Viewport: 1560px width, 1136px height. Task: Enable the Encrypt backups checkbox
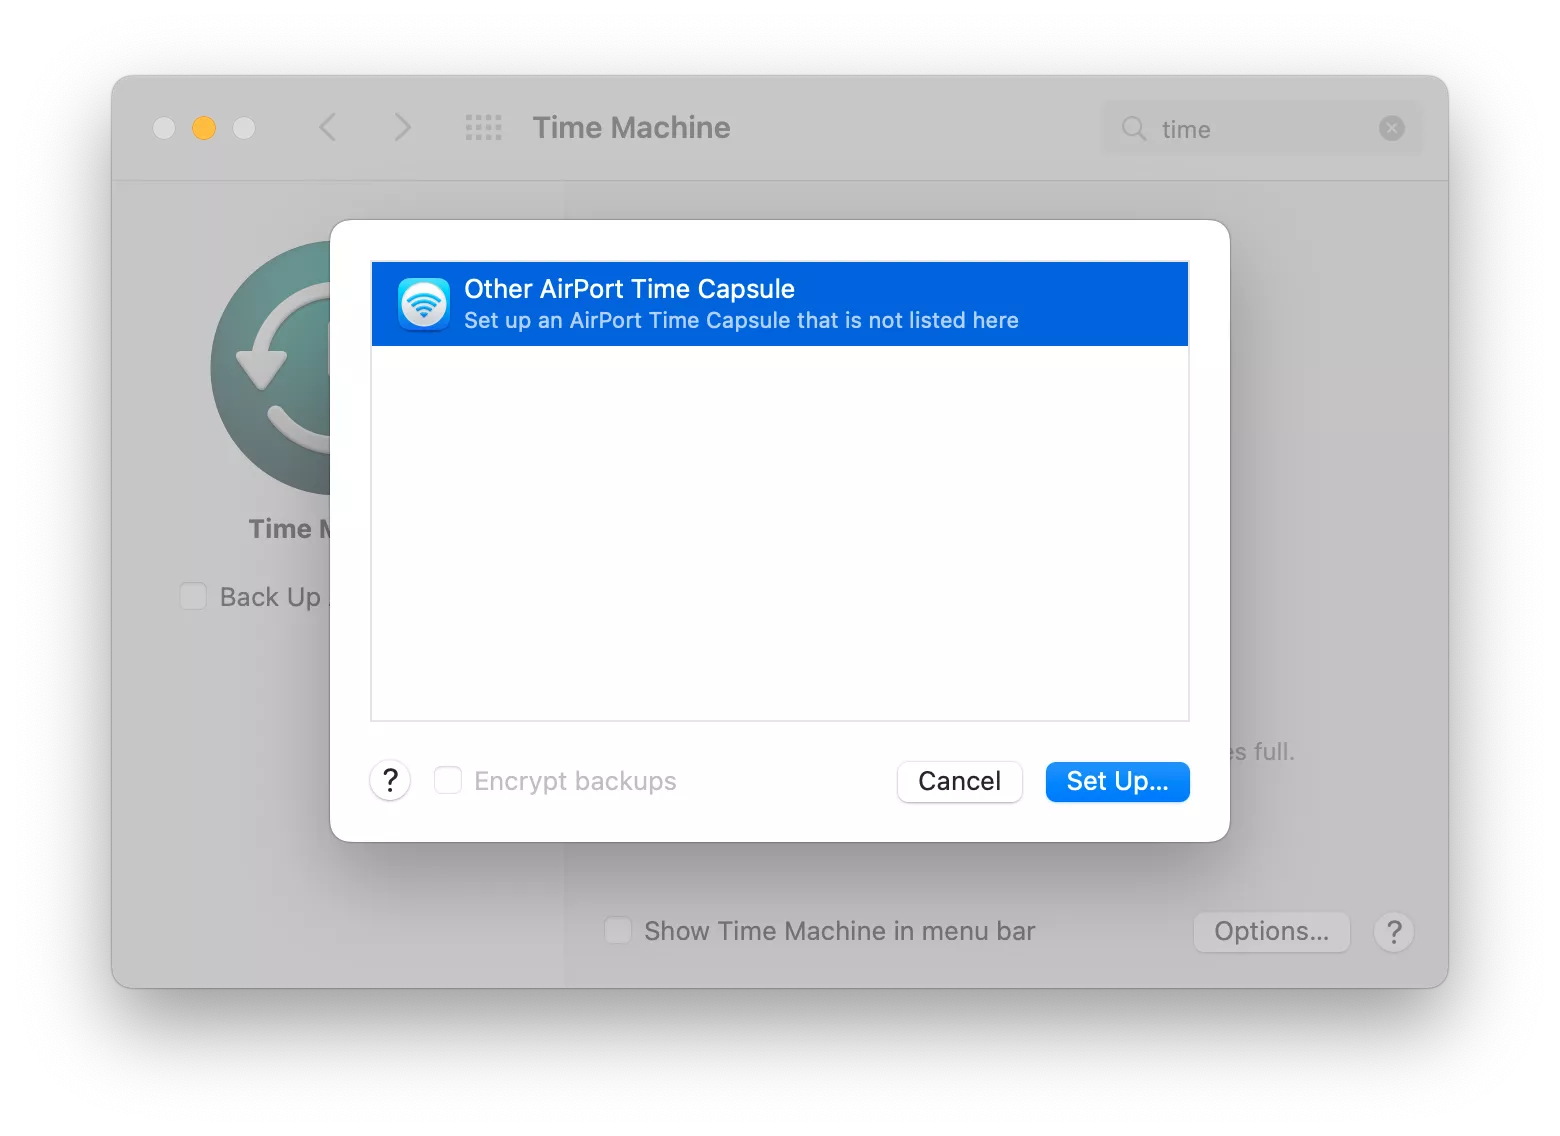click(x=448, y=780)
